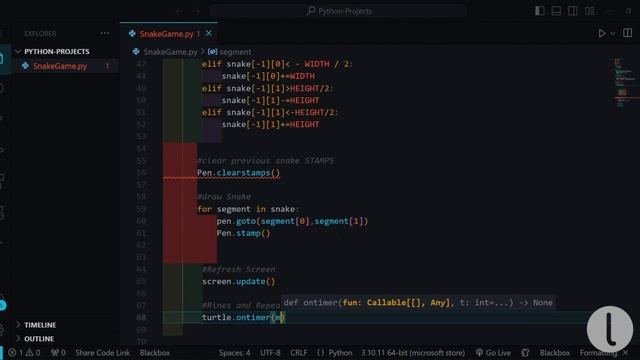Click the EXPLORER panel title
This screenshot has height=360, width=640.
tap(40, 33)
